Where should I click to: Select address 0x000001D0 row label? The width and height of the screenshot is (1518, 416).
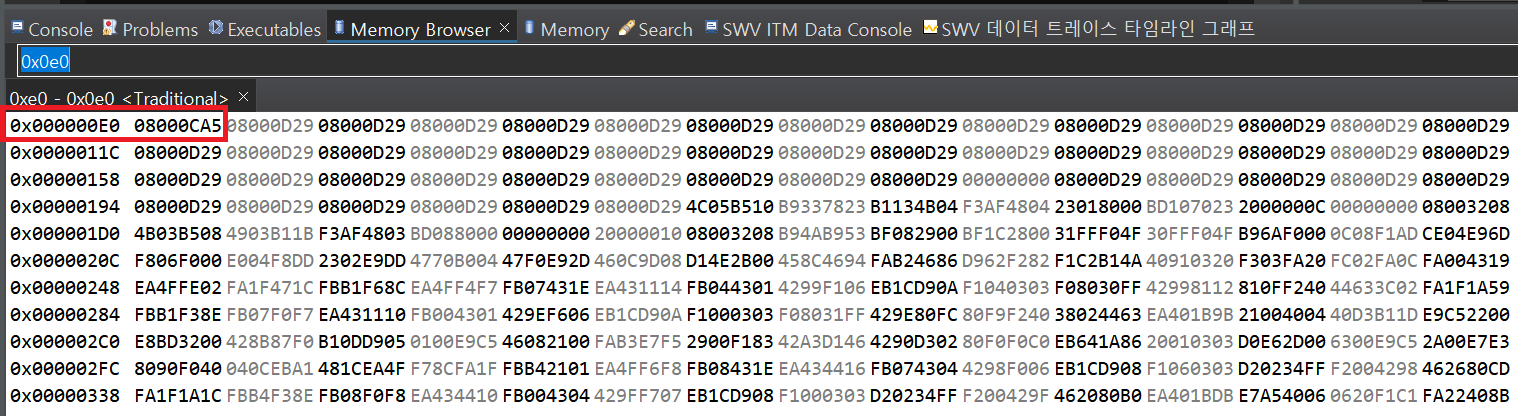(65, 234)
